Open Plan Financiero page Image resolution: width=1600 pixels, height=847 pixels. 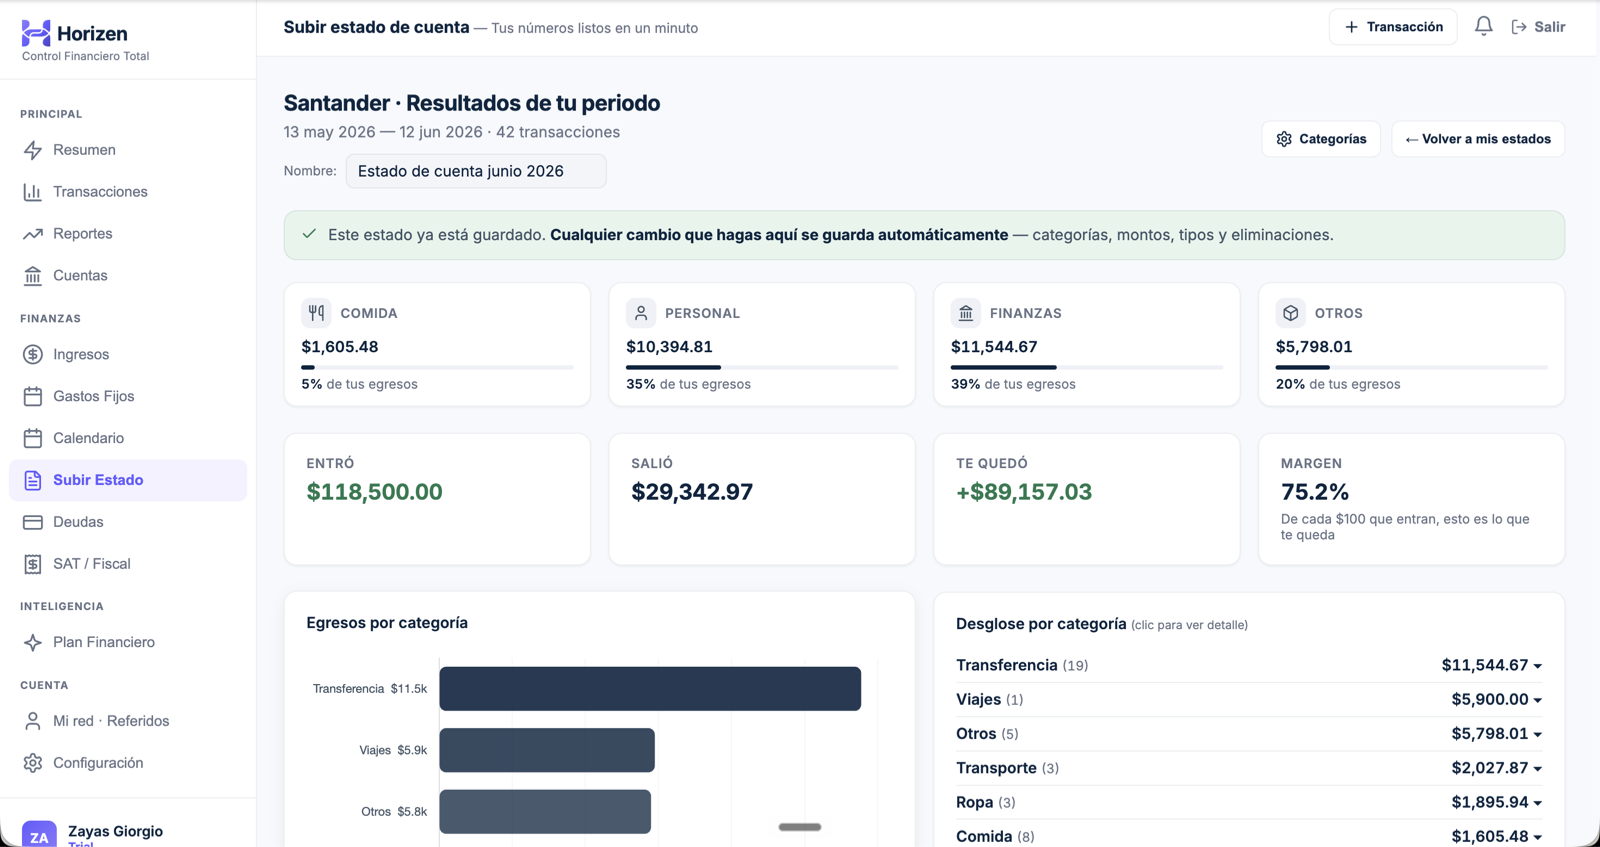[128, 642]
